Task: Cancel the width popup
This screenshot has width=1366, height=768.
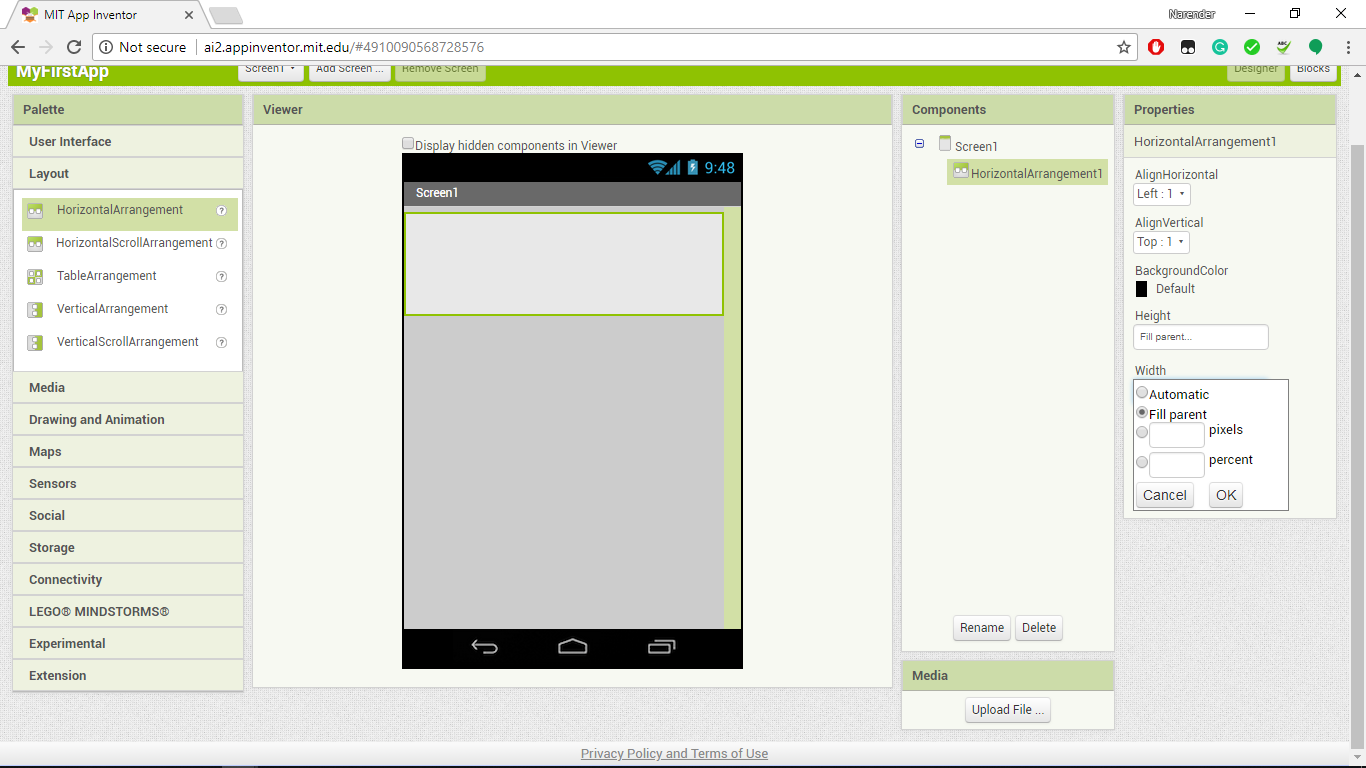Action: click(x=1165, y=495)
